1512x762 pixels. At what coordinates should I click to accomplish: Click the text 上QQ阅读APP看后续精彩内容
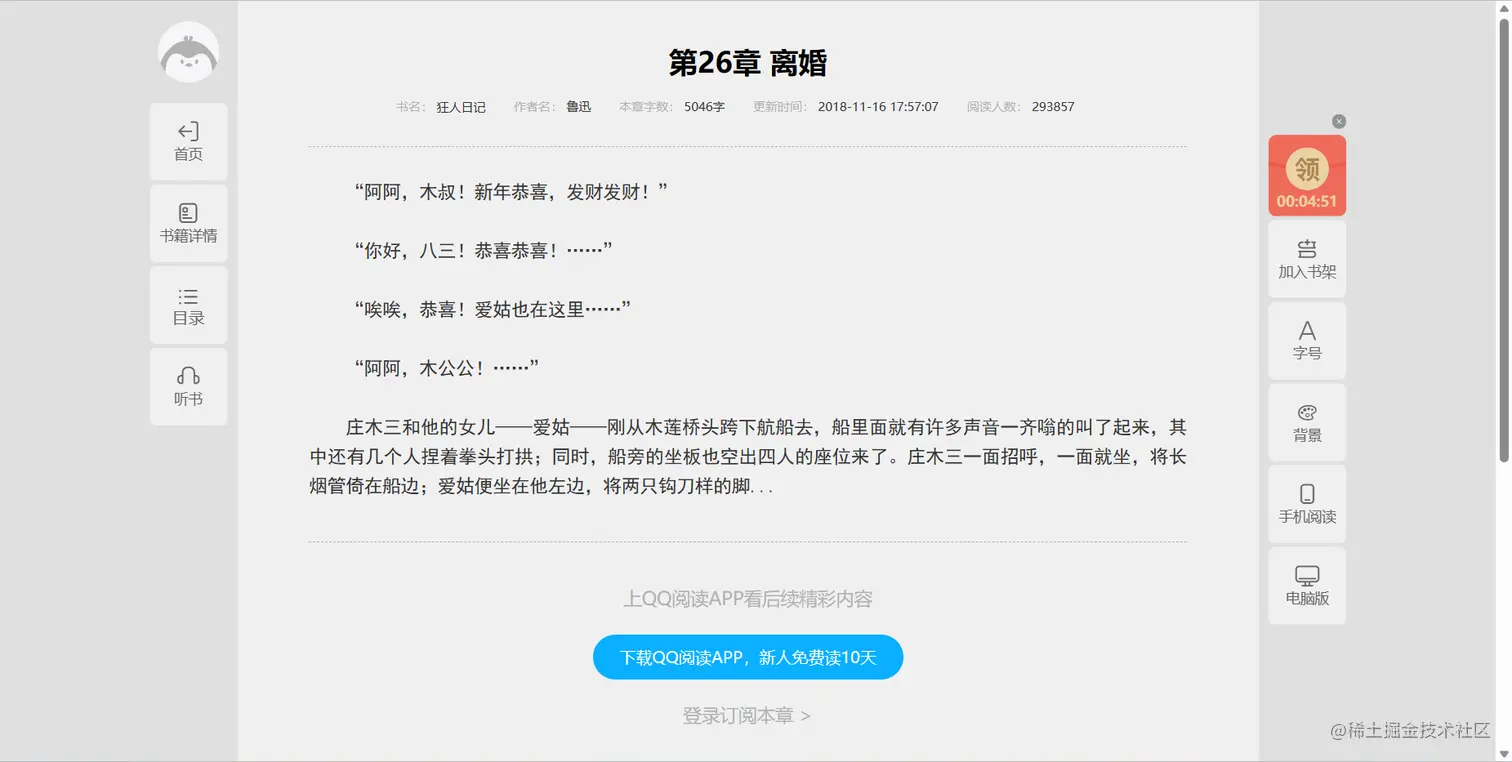pos(748,599)
